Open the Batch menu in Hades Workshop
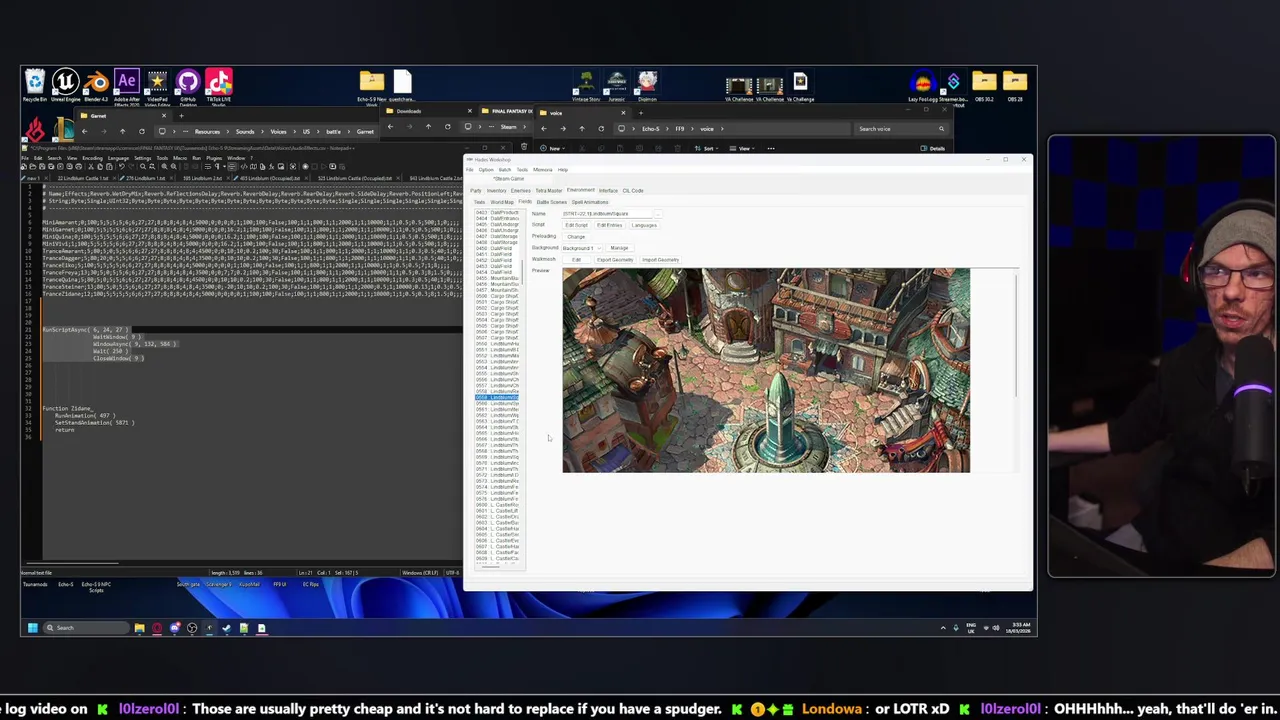The height and width of the screenshot is (720, 1280). pos(505,170)
